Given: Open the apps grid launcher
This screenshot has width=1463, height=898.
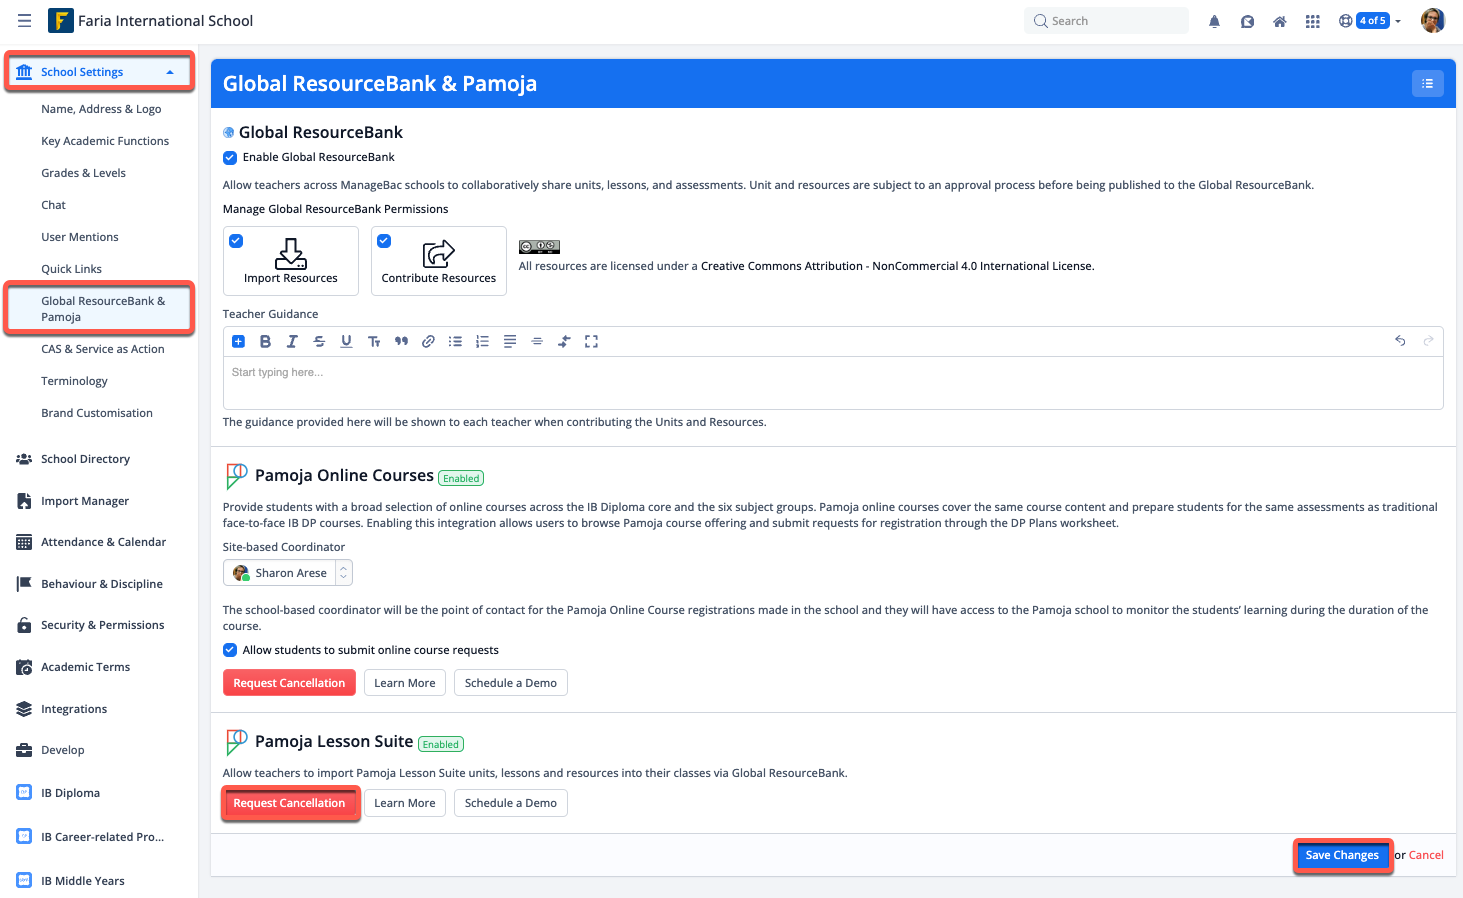Looking at the screenshot, I should point(1313,21).
